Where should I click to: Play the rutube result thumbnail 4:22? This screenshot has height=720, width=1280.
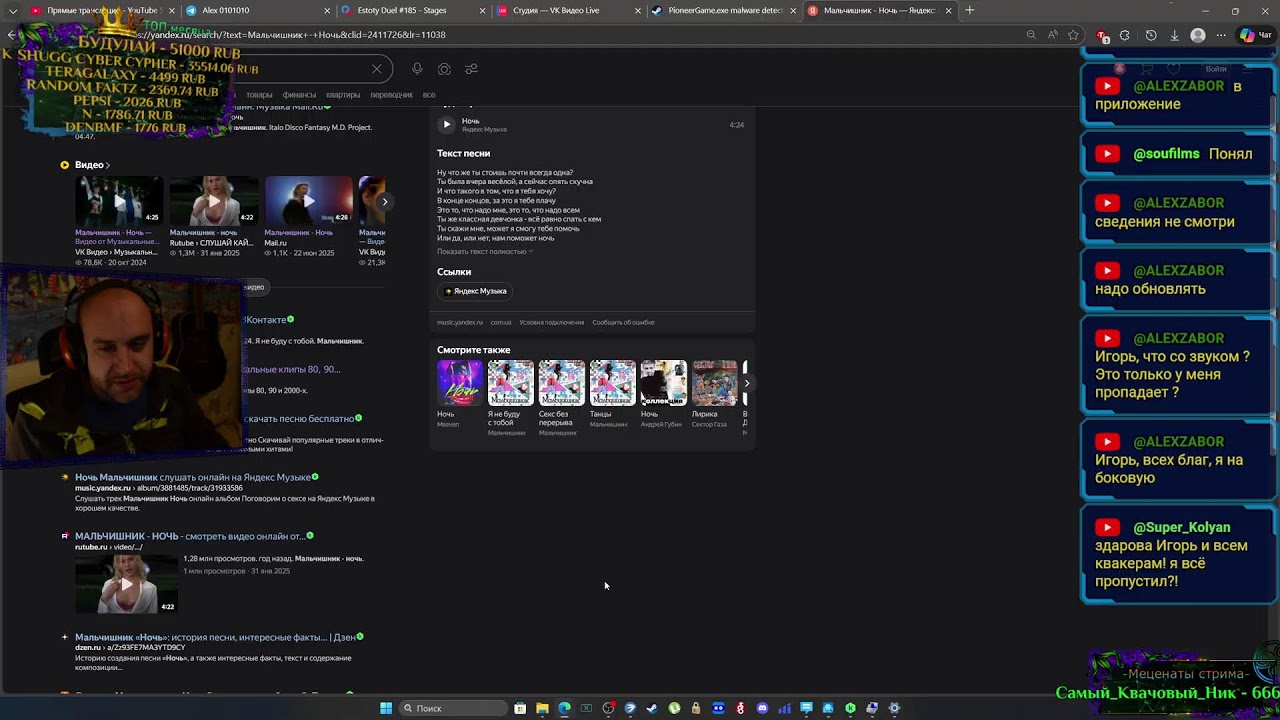[126, 582]
